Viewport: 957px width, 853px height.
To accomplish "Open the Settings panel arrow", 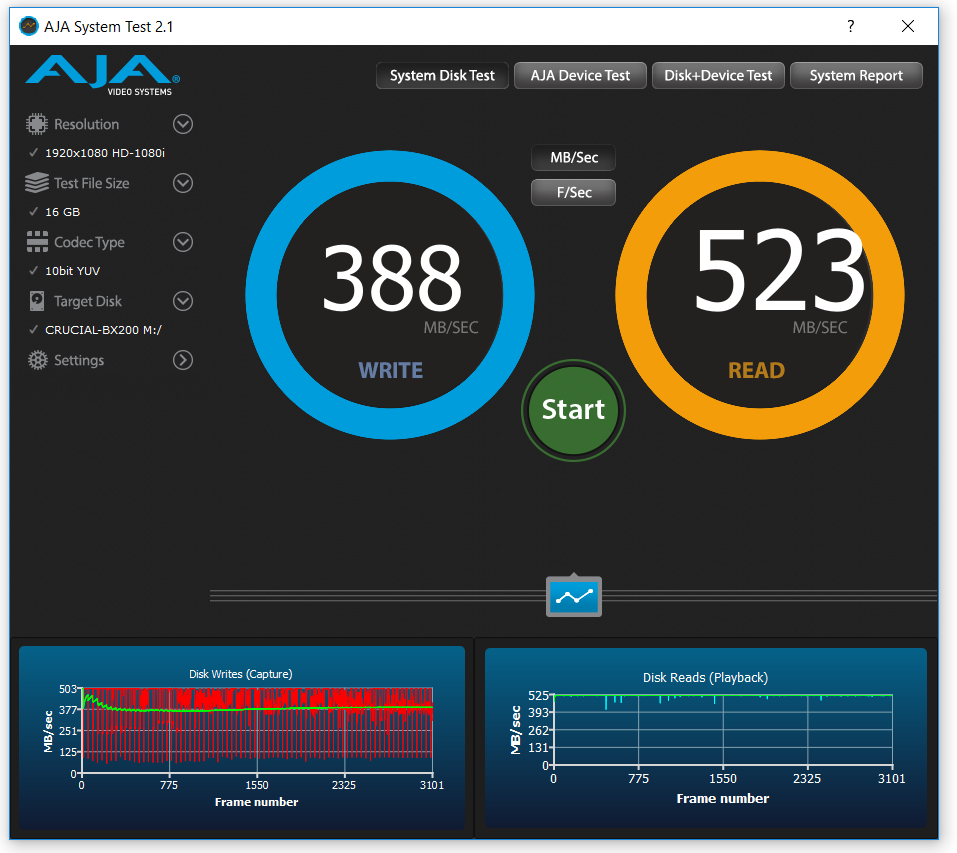I will click(x=182, y=360).
